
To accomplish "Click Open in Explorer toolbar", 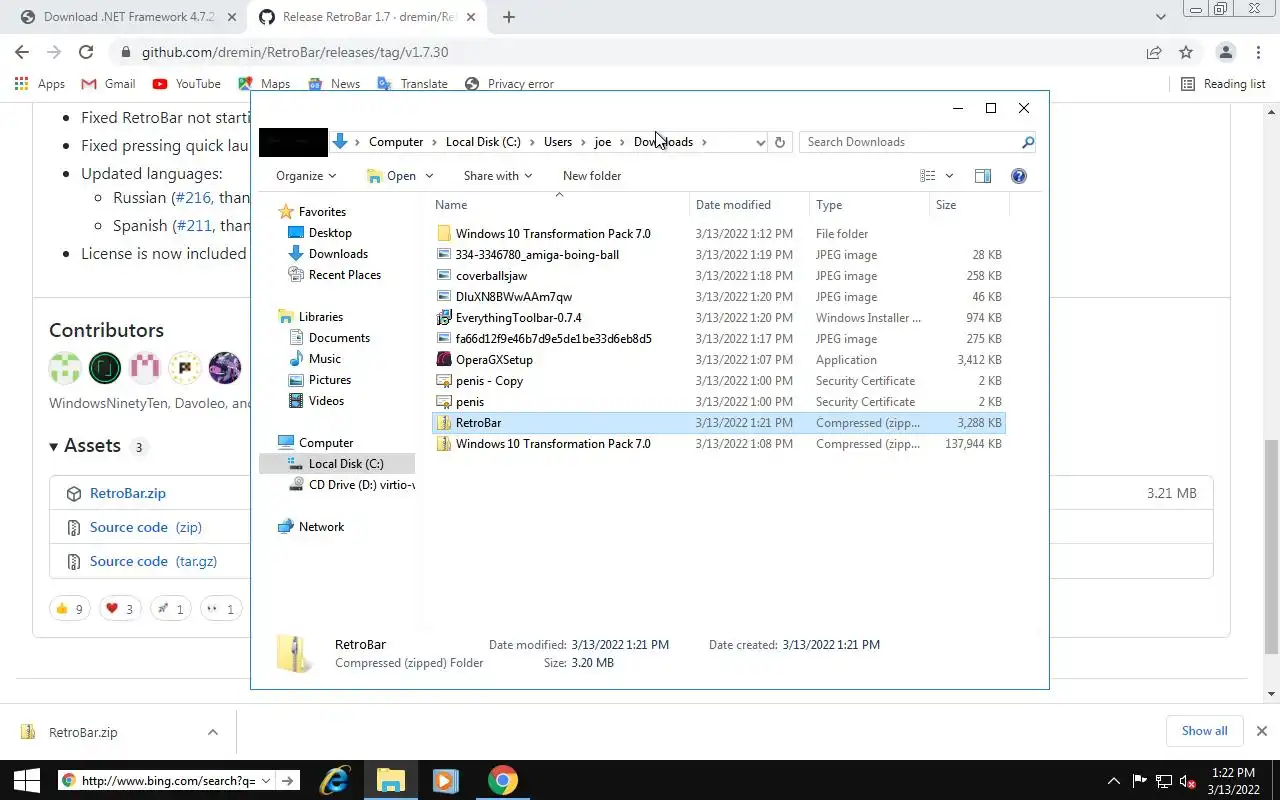I will pyautogui.click(x=392, y=176).
